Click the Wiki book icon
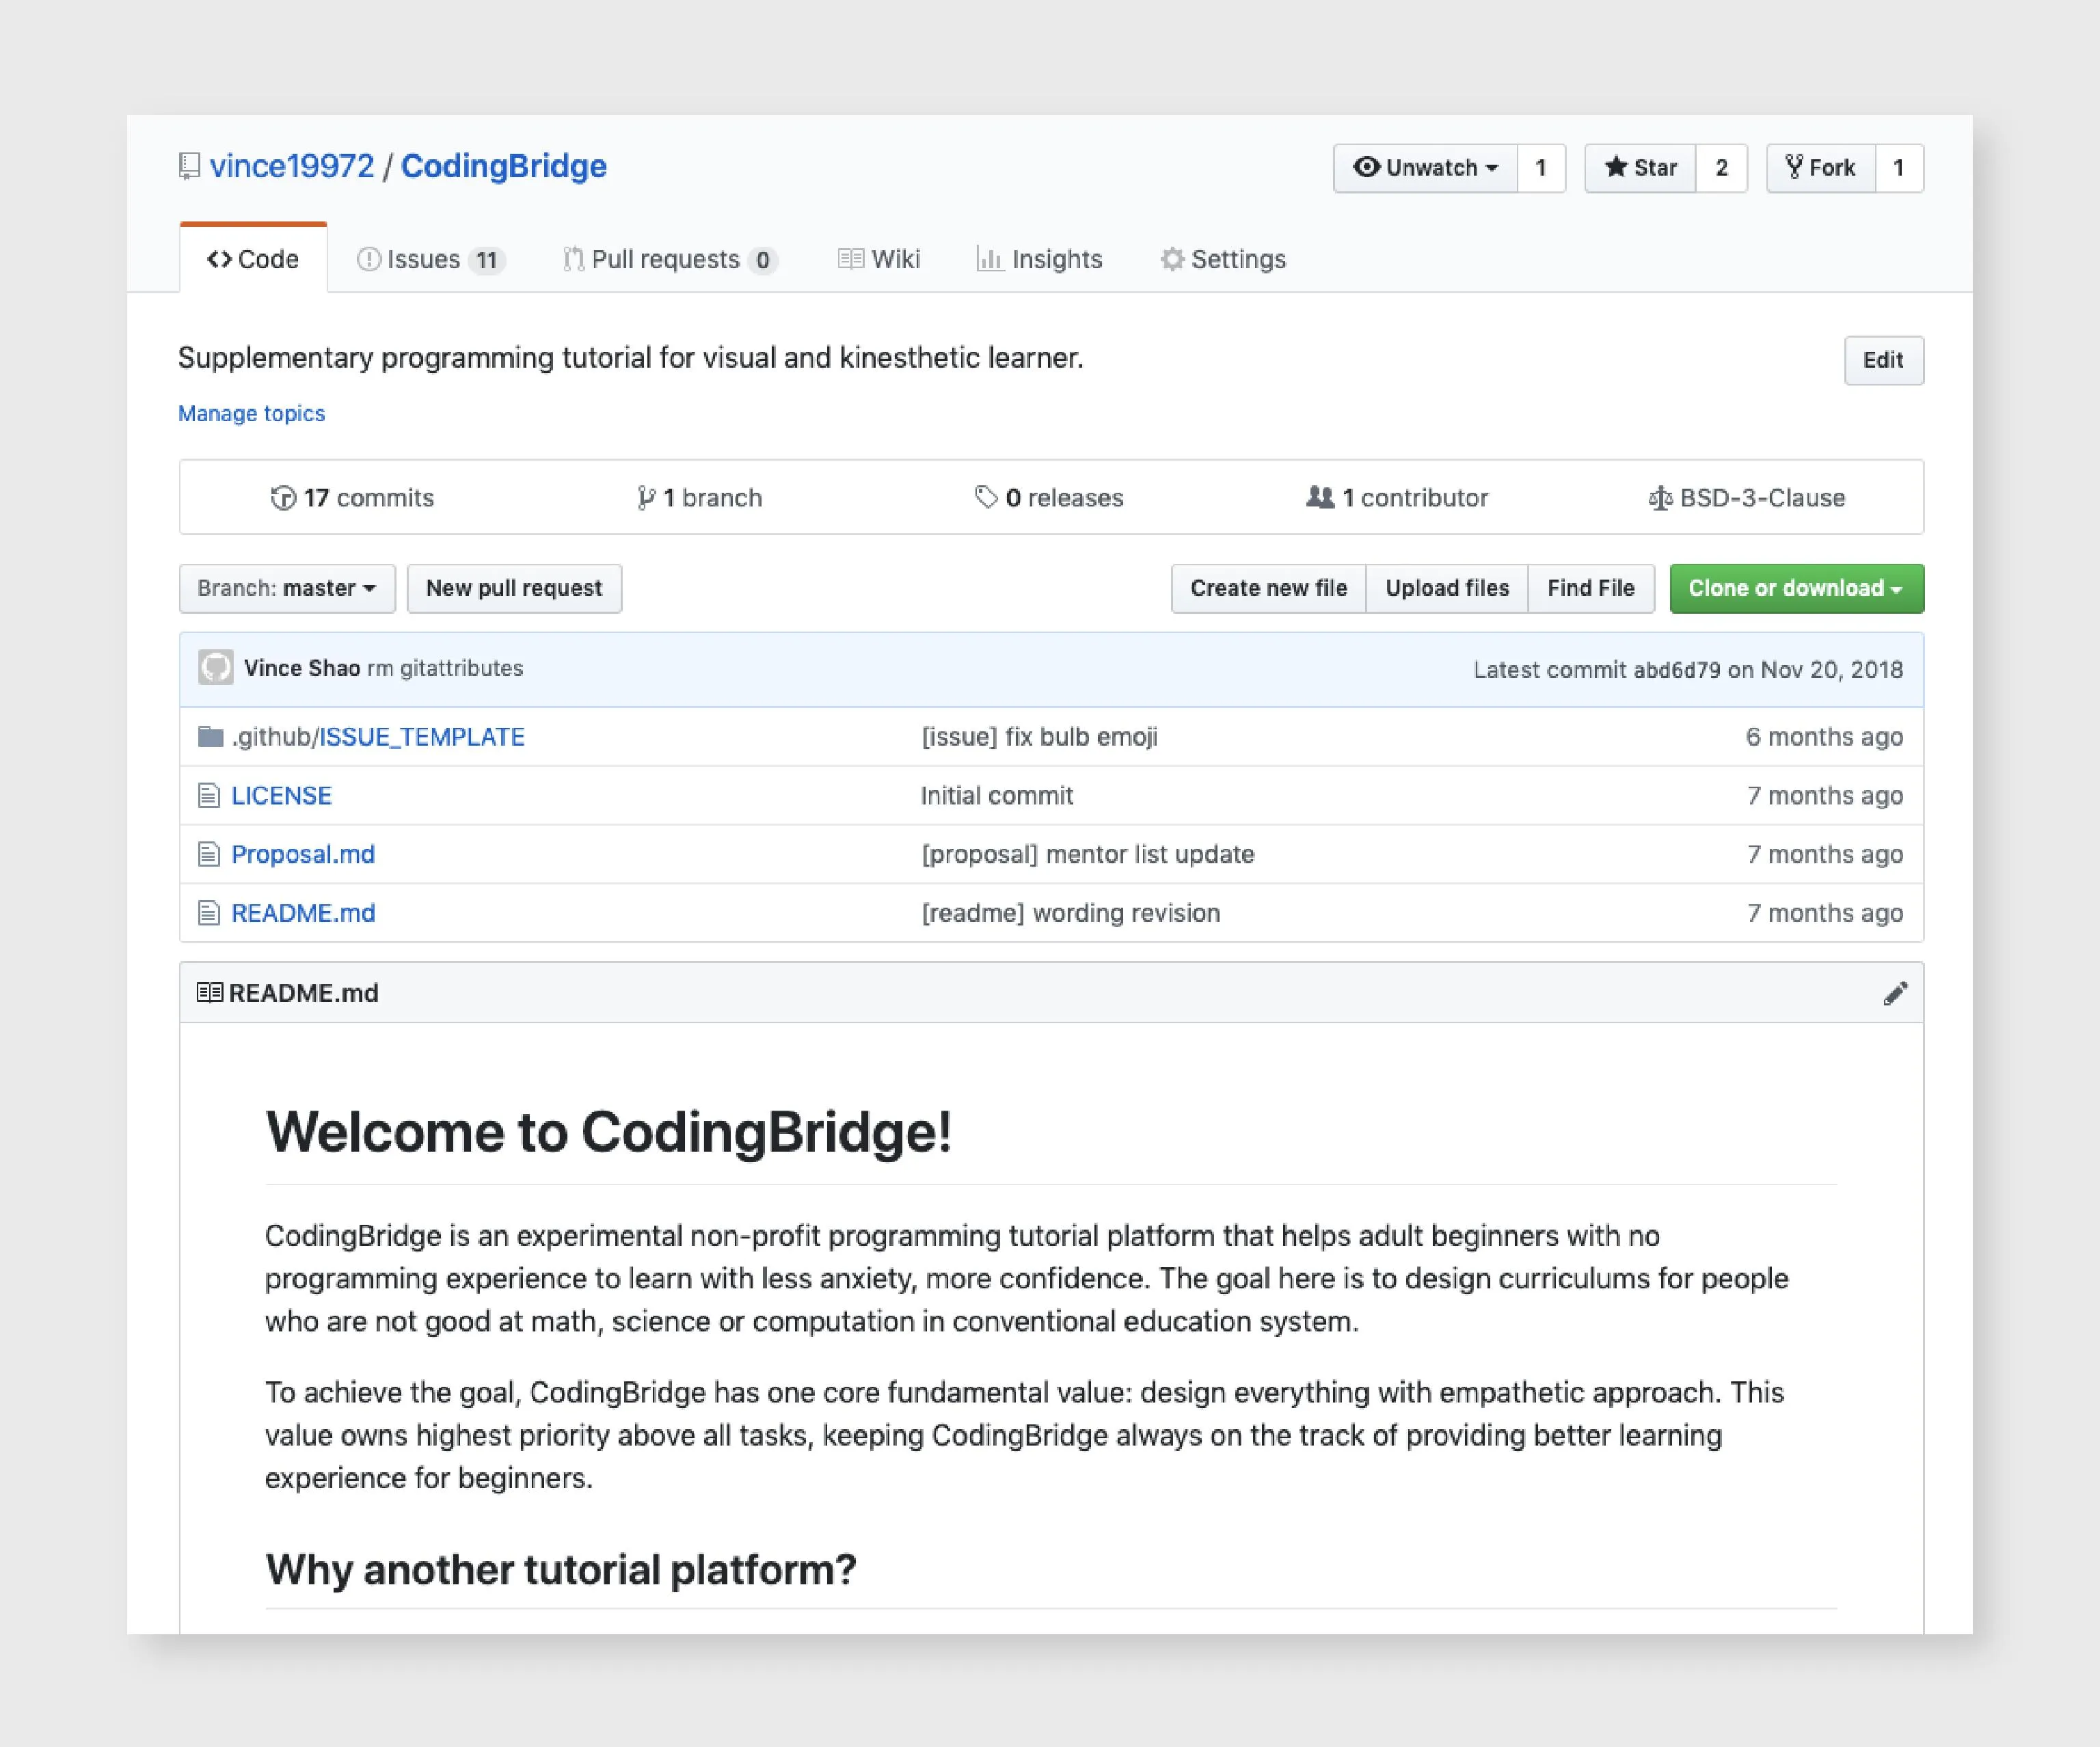The width and height of the screenshot is (2100, 1747). [851, 260]
